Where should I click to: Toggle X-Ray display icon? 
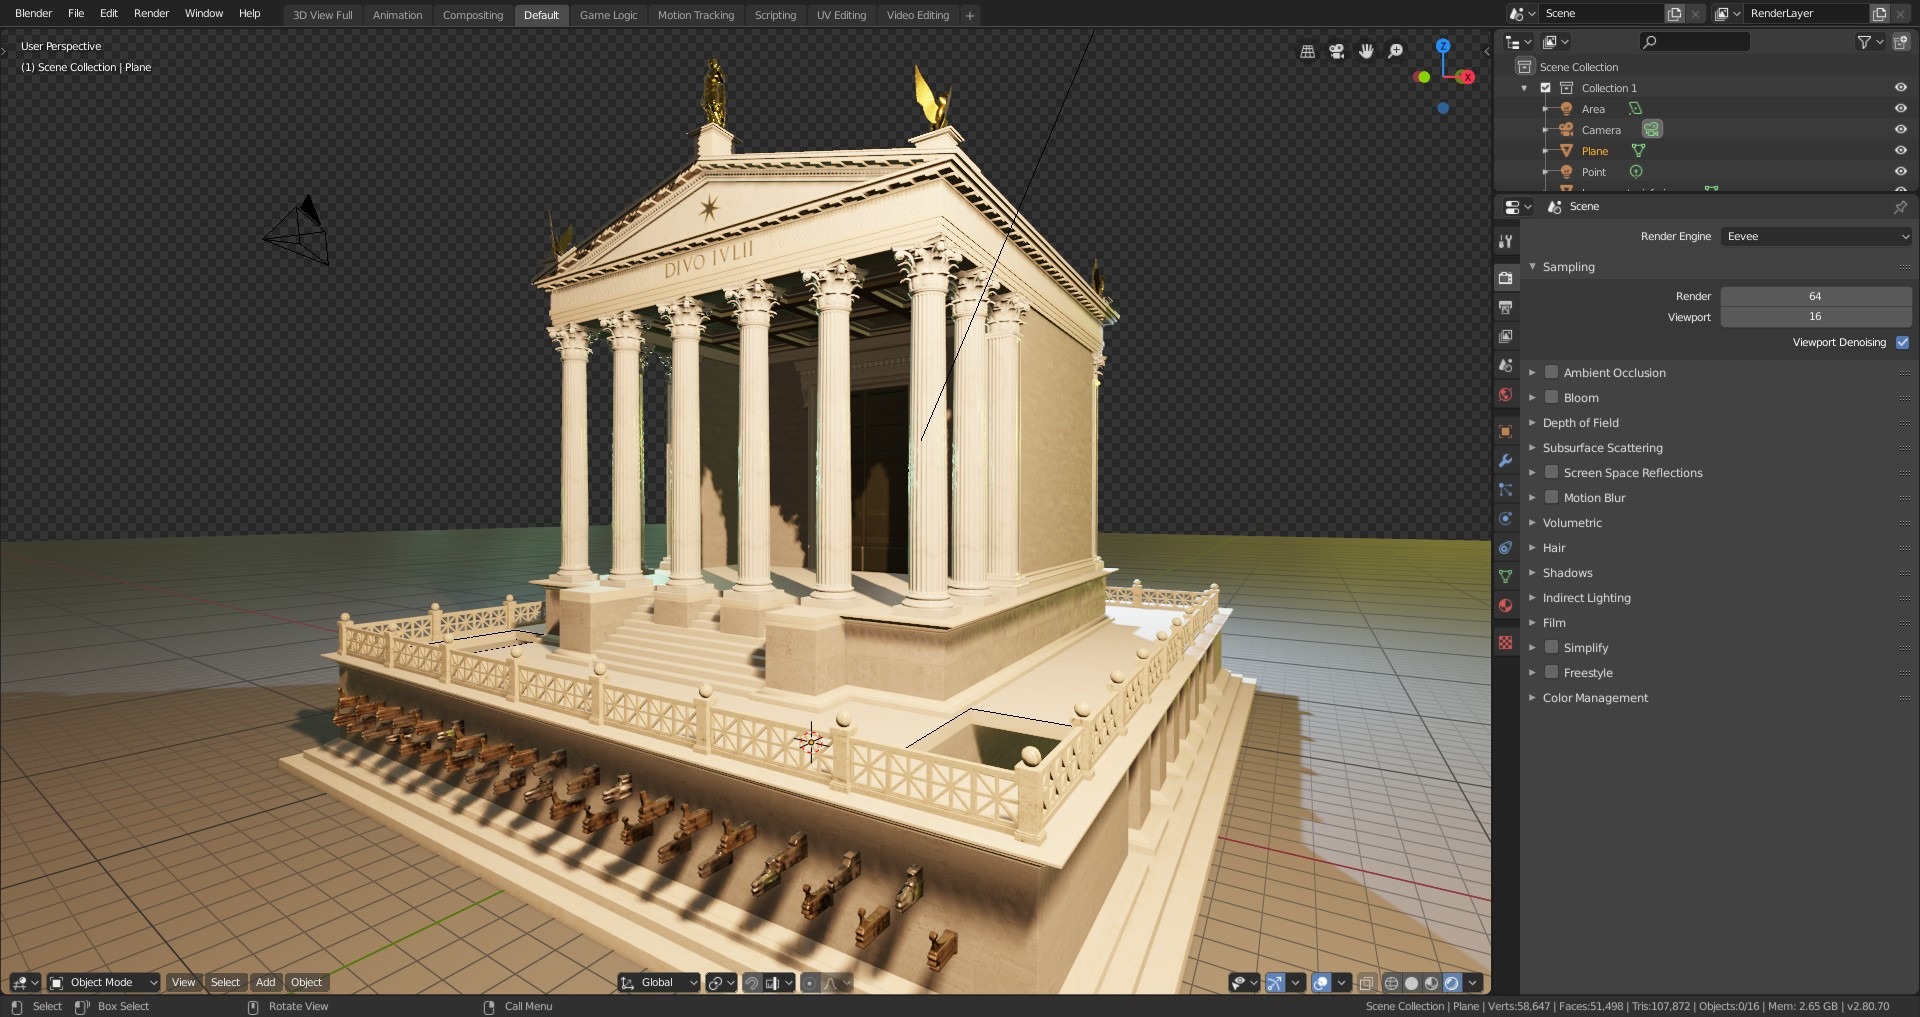point(1366,983)
